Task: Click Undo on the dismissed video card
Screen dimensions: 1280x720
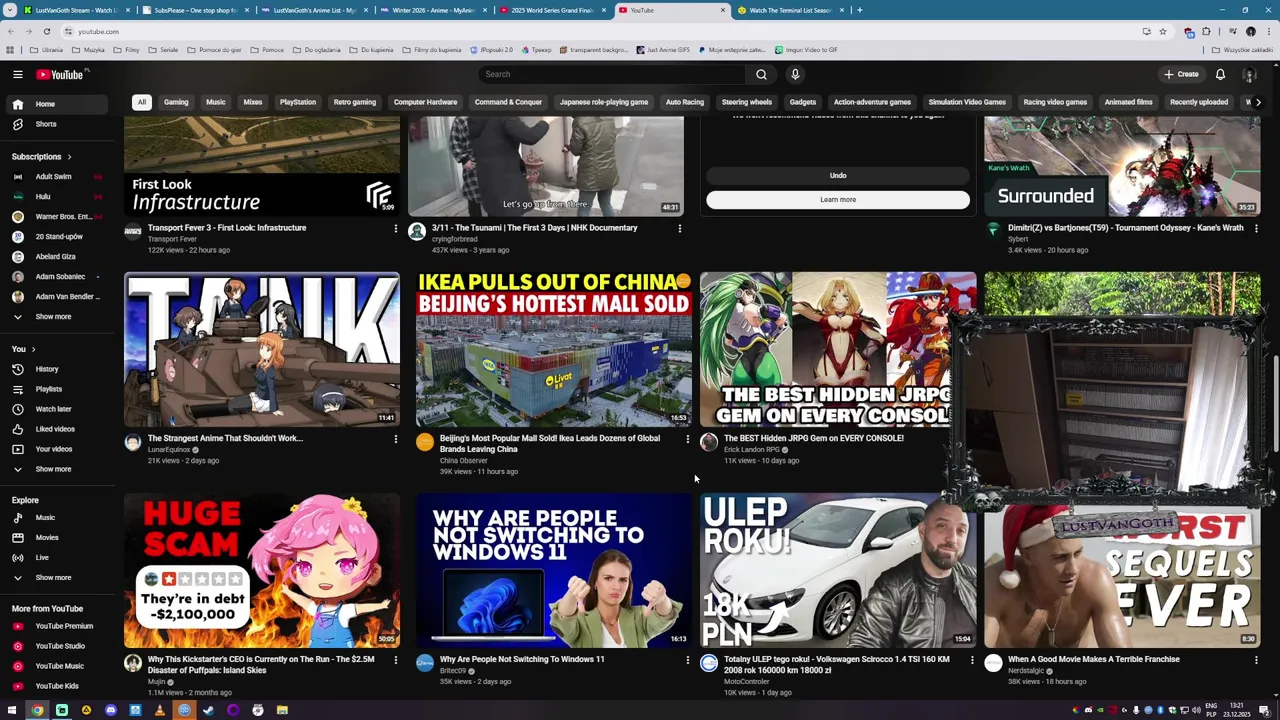Action: 838,176
